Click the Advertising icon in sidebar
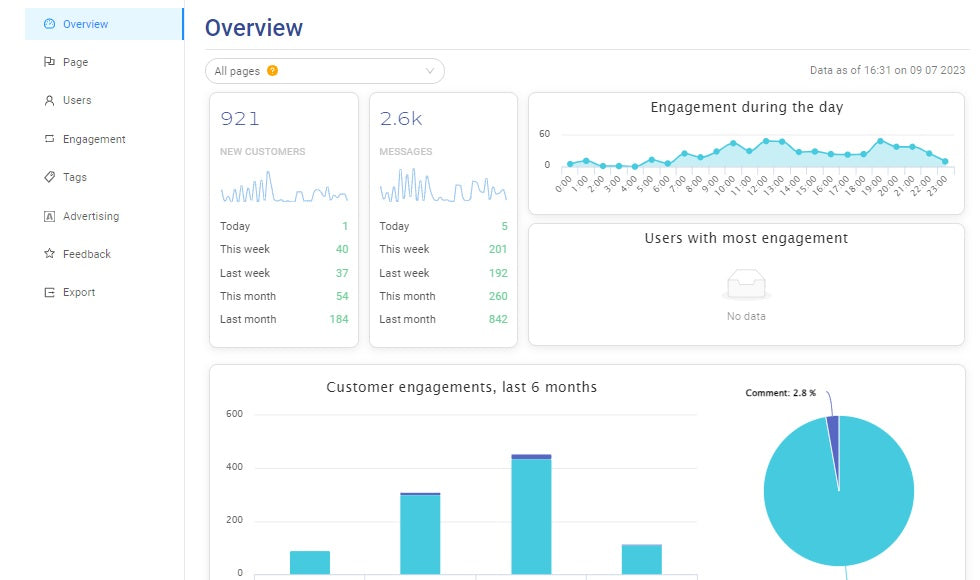This screenshot has height=580, width=980. (50, 216)
